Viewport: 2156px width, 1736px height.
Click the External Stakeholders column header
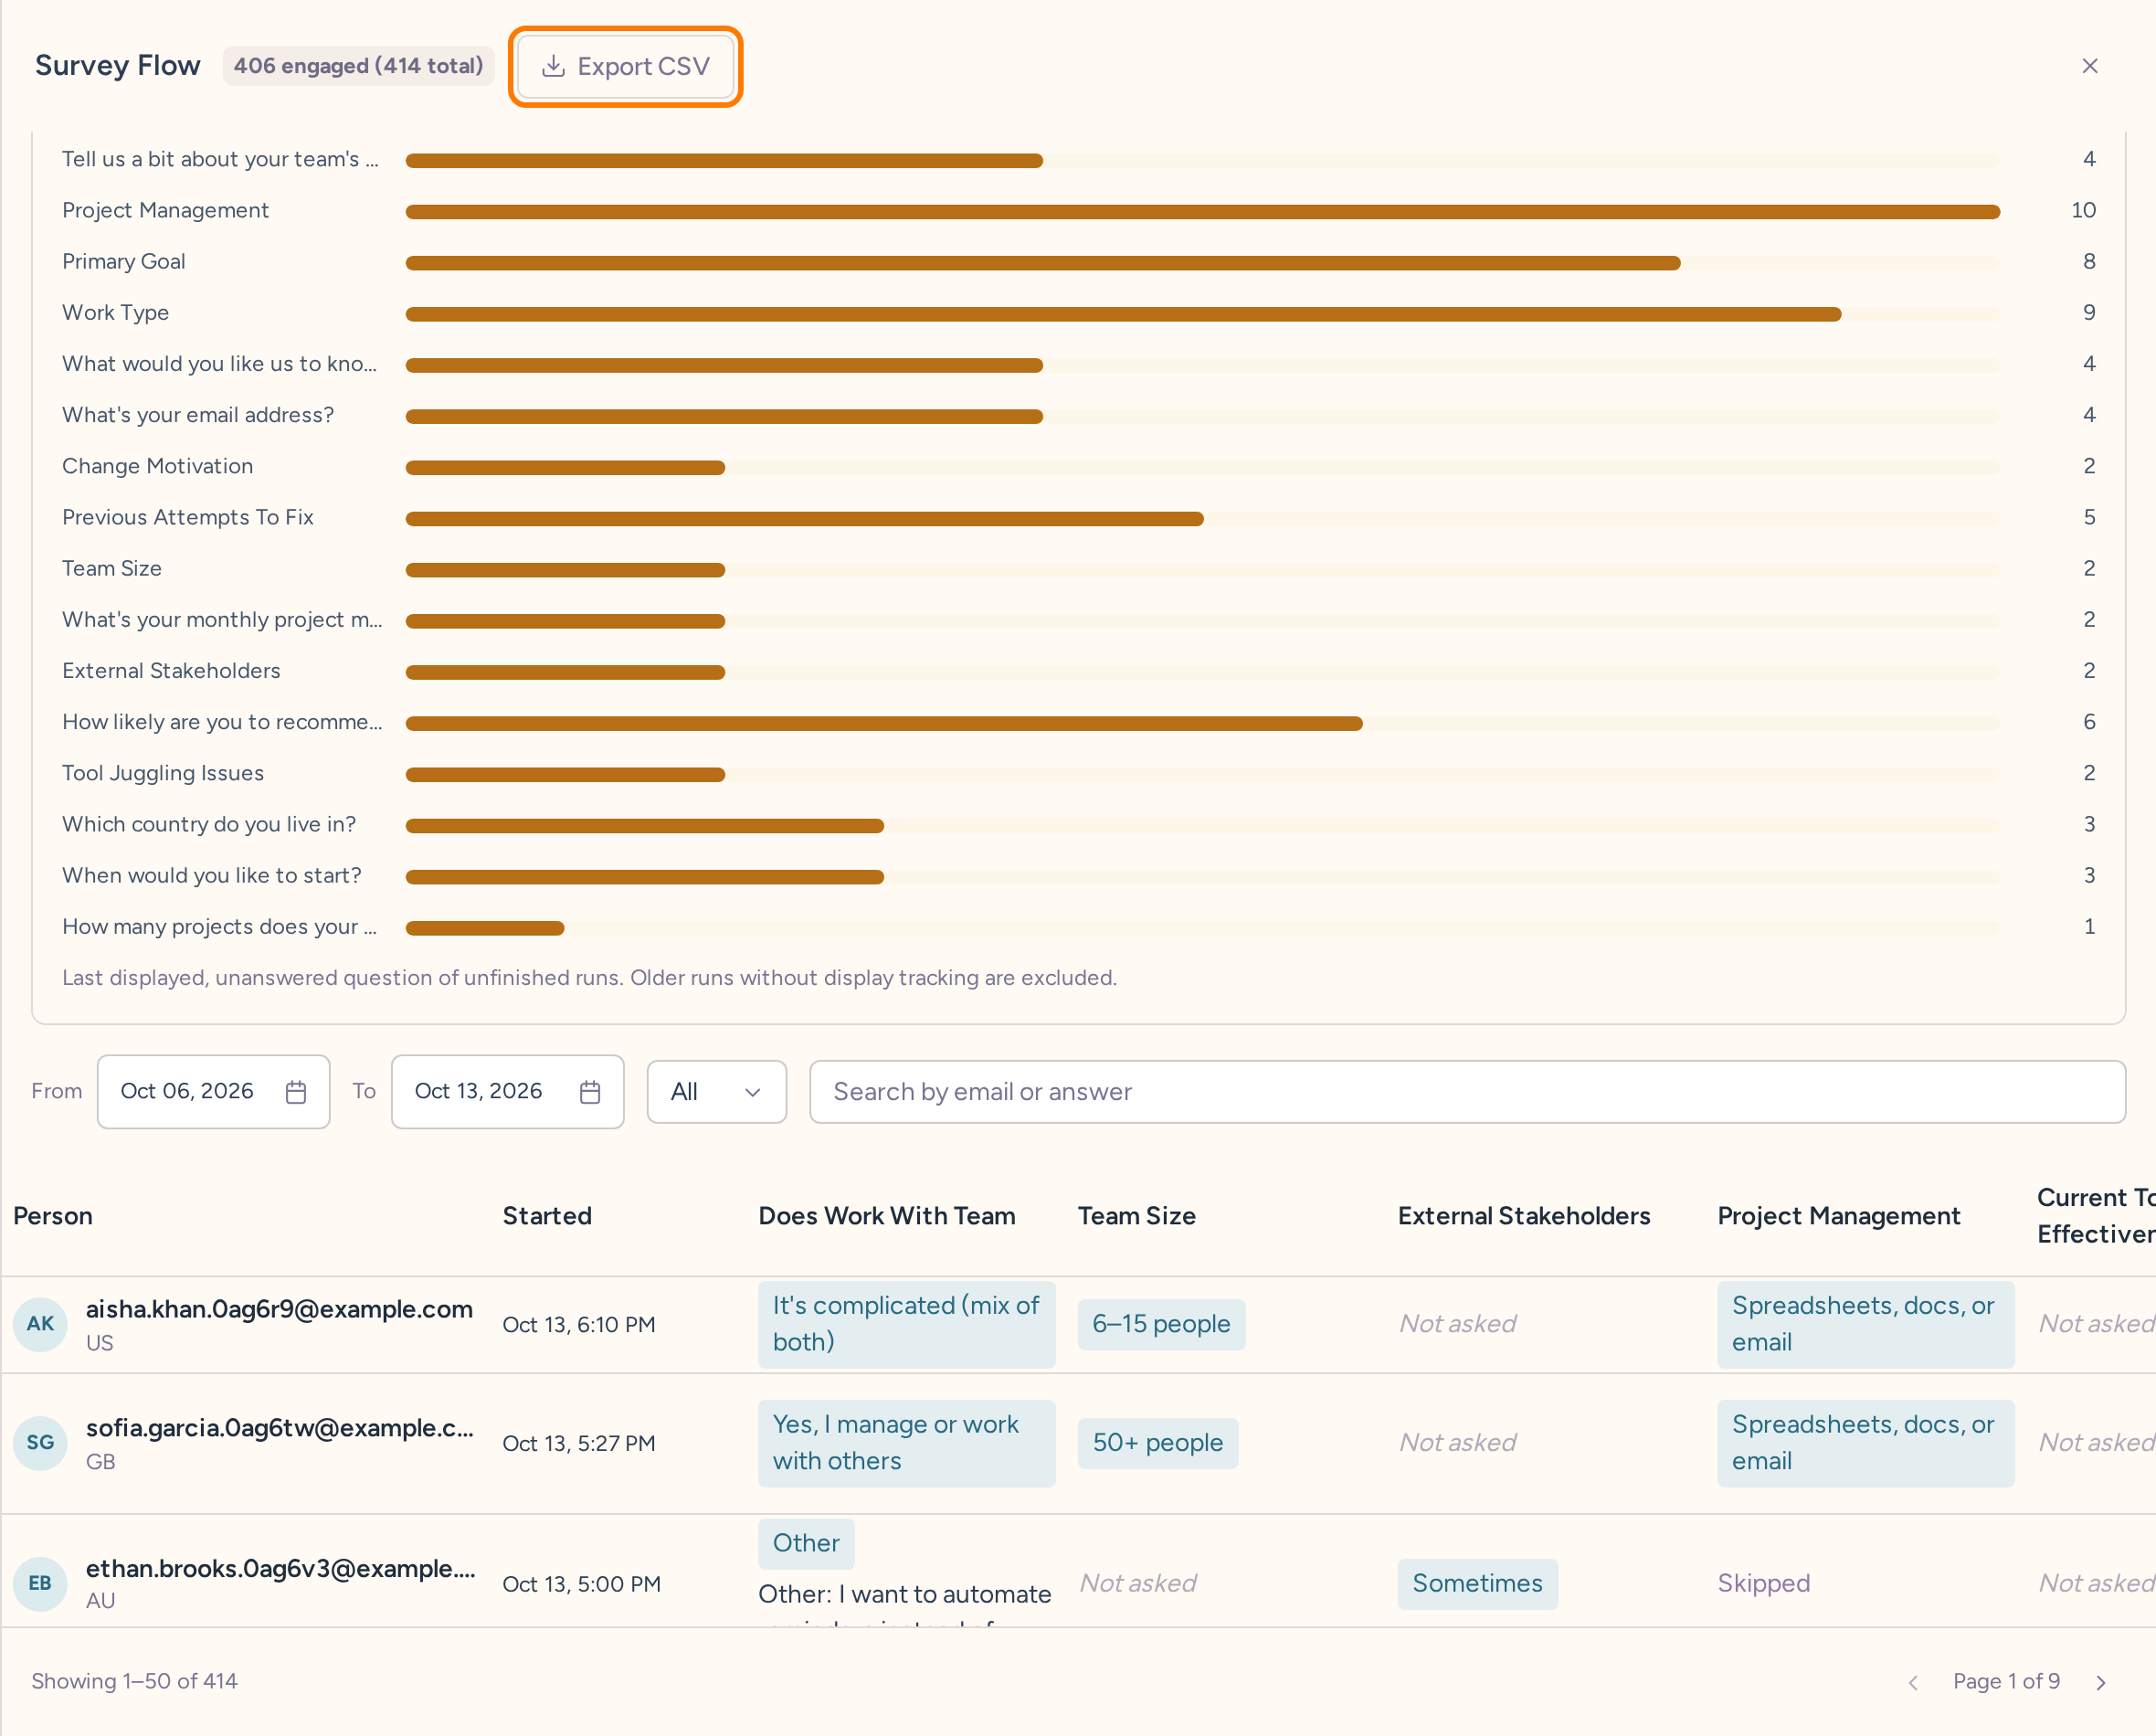[x=1523, y=1215]
